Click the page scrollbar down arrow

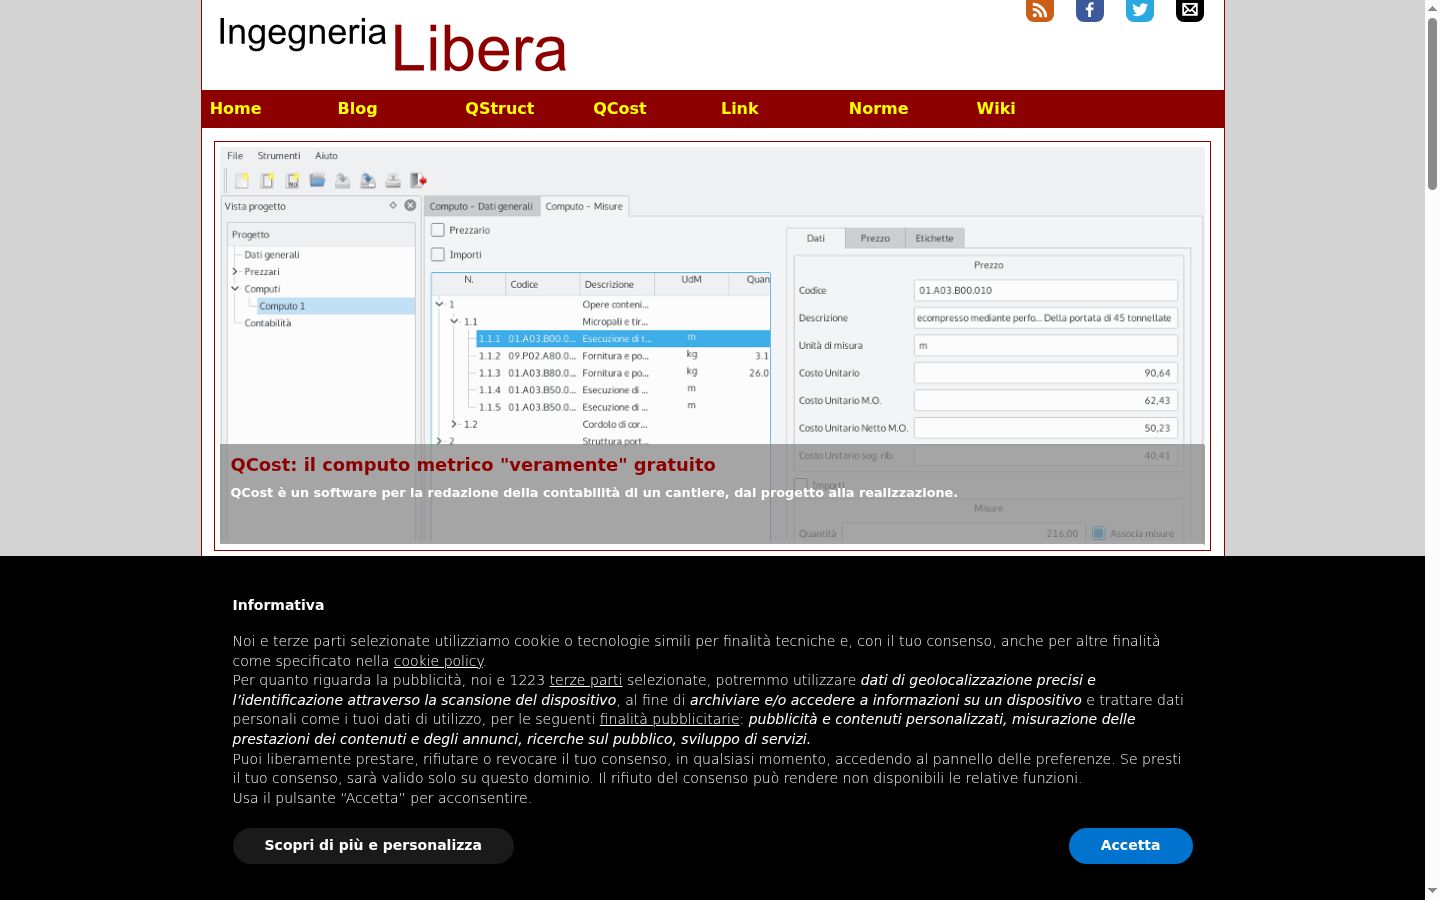click(1432, 891)
